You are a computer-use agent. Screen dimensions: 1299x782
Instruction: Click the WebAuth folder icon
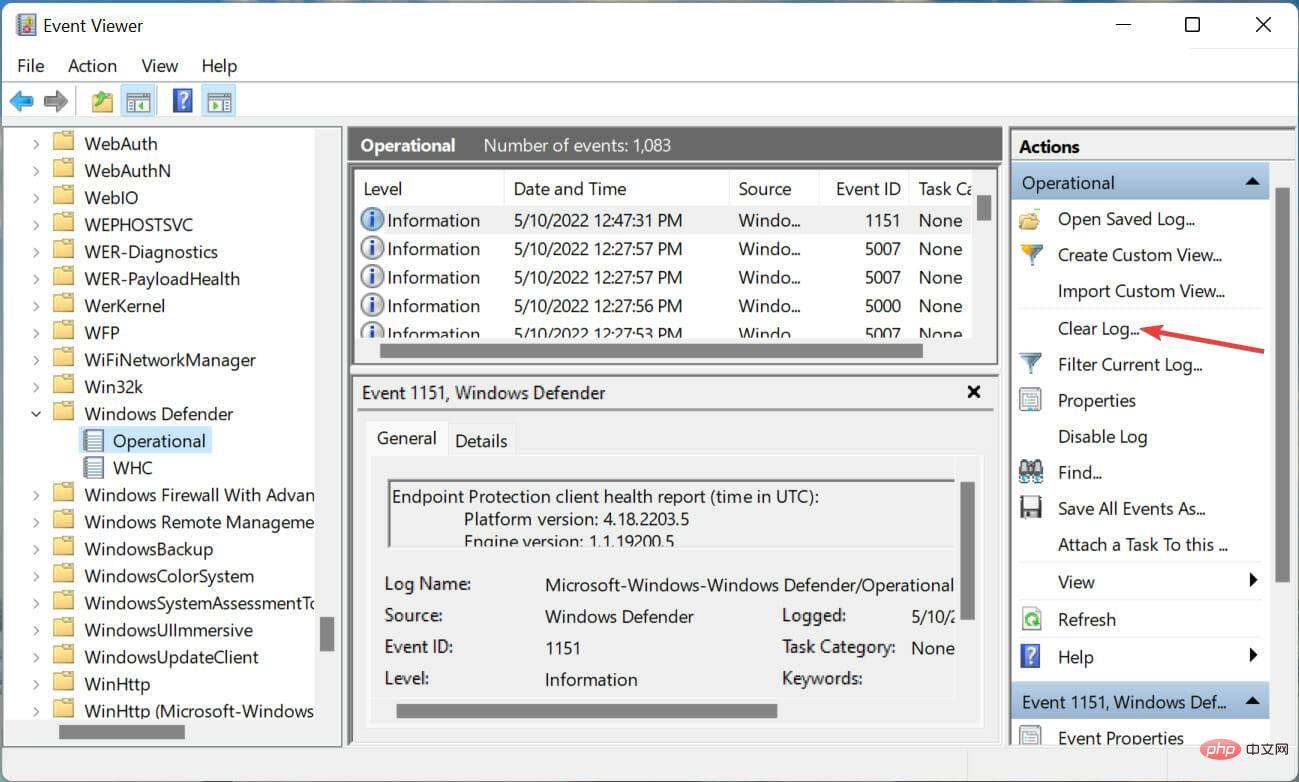point(64,142)
